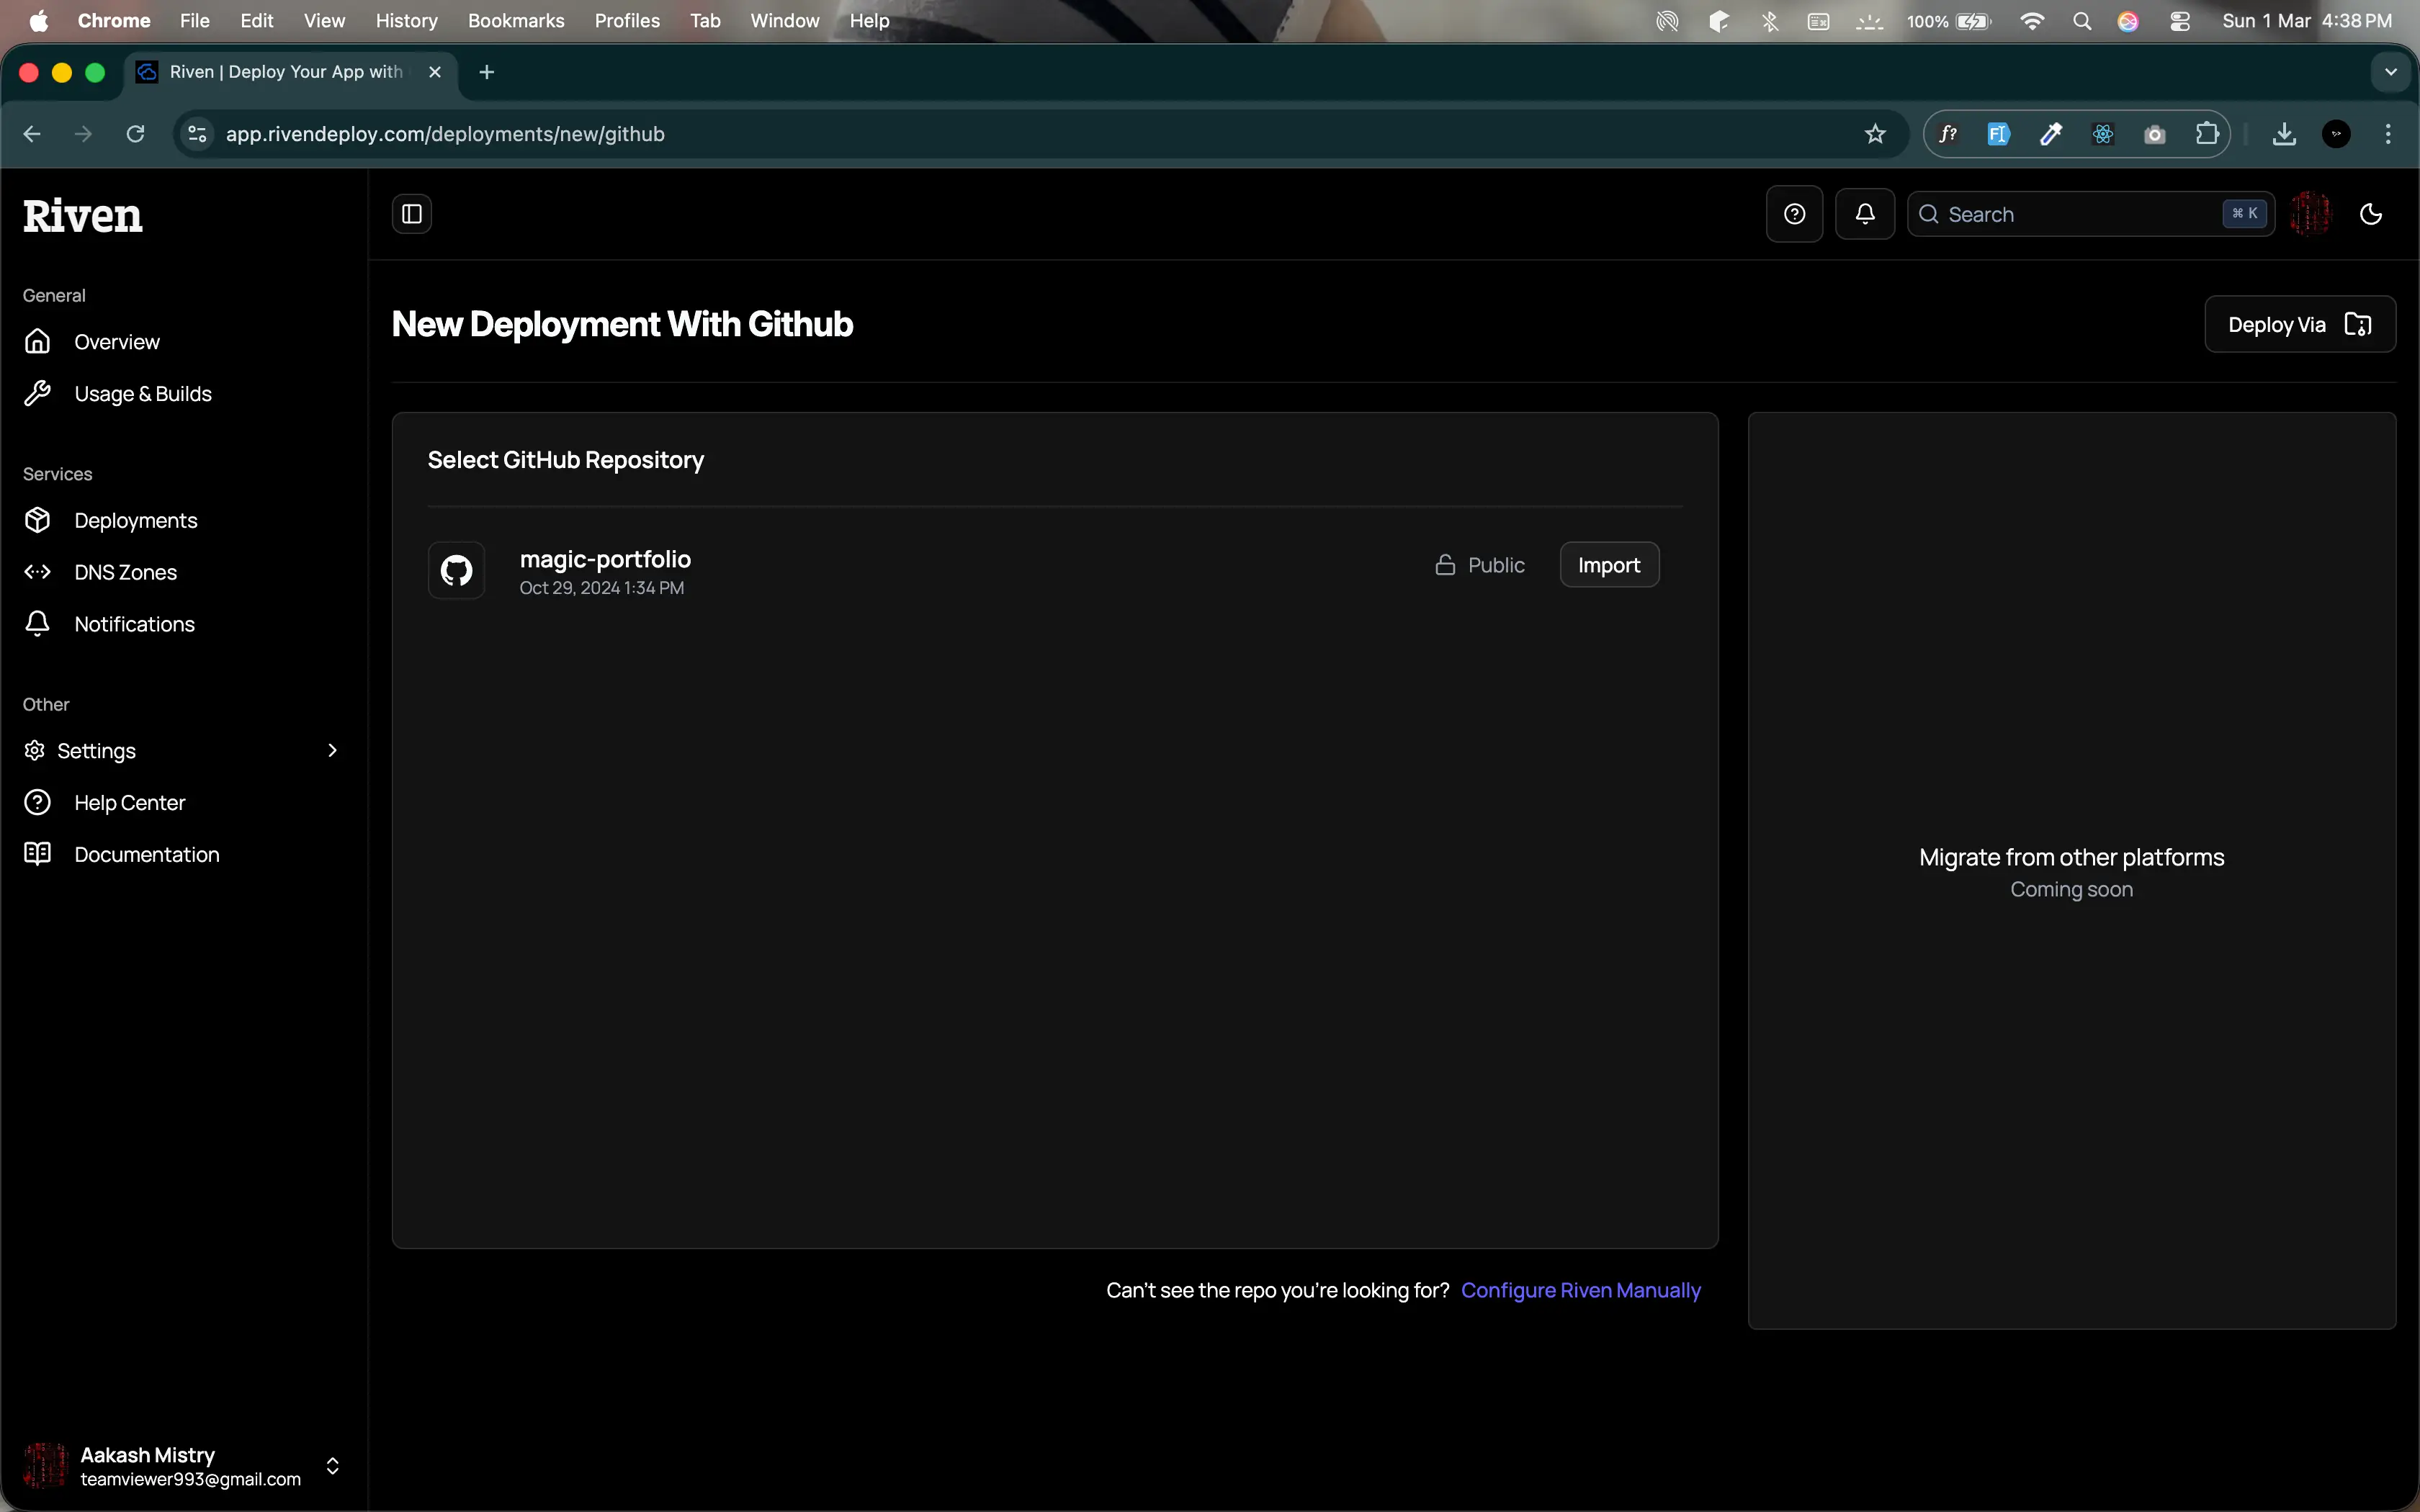Open the Documentation page
This screenshot has width=2420, height=1512.
click(x=147, y=854)
